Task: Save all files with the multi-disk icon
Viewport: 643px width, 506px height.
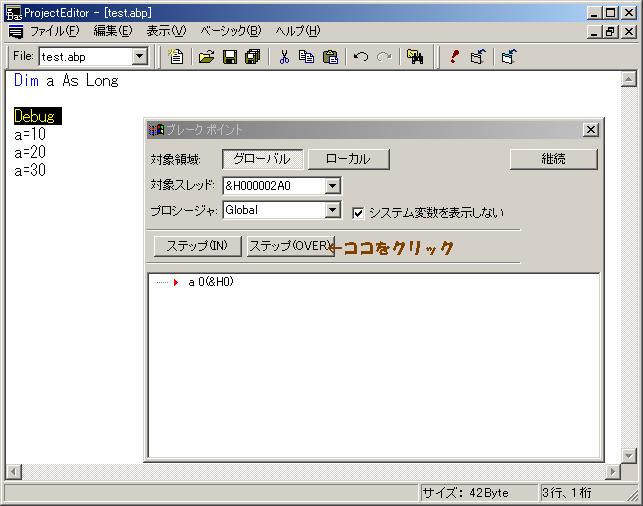Action: [x=252, y=56]
